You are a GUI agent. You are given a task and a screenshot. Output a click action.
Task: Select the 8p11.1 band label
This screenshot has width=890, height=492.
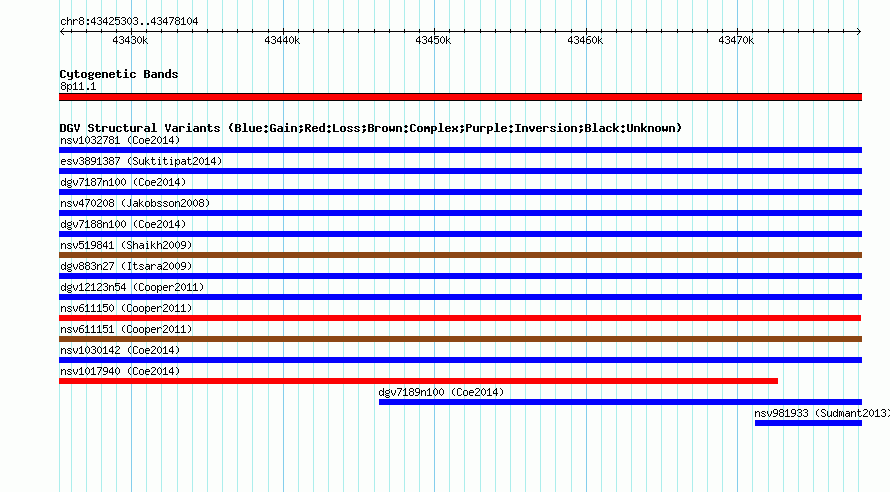(x=78, y=86)
